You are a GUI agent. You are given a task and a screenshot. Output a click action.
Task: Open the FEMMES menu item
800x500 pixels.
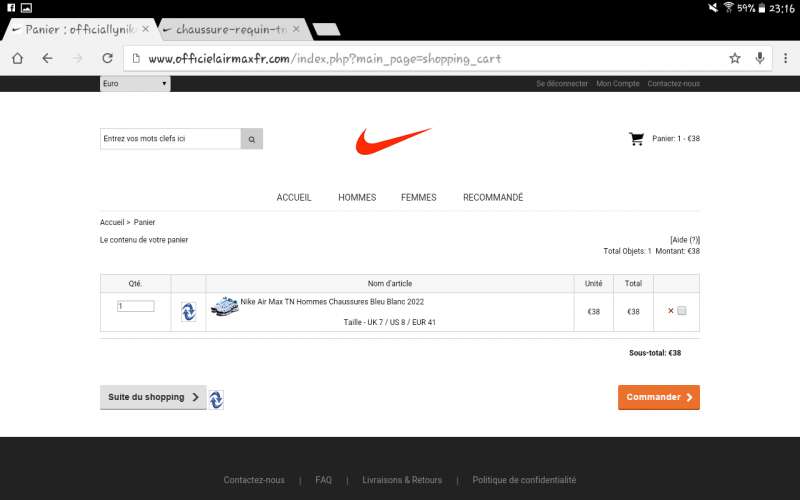(x=418, y=197)
